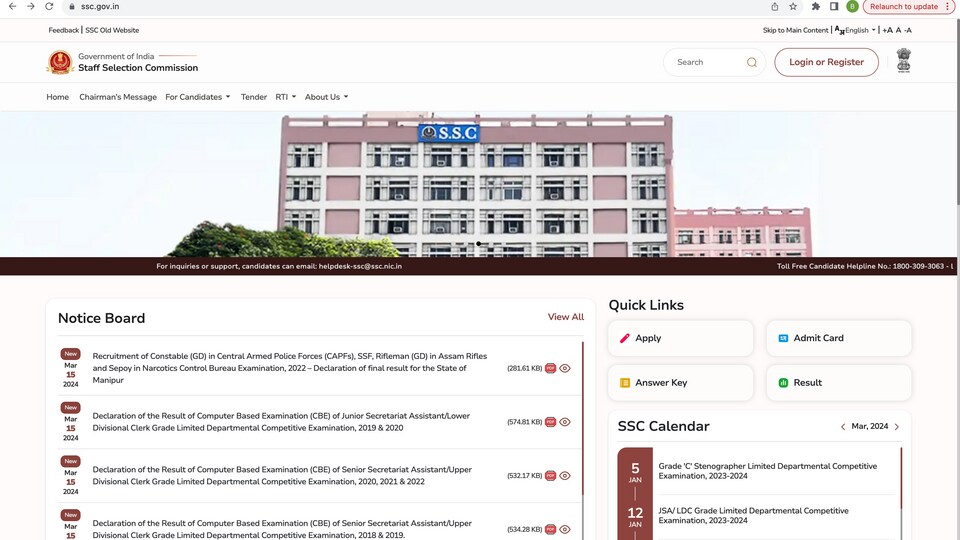Open the Admit Card quick link
This screenshot has width=960, height=540.
839,338
